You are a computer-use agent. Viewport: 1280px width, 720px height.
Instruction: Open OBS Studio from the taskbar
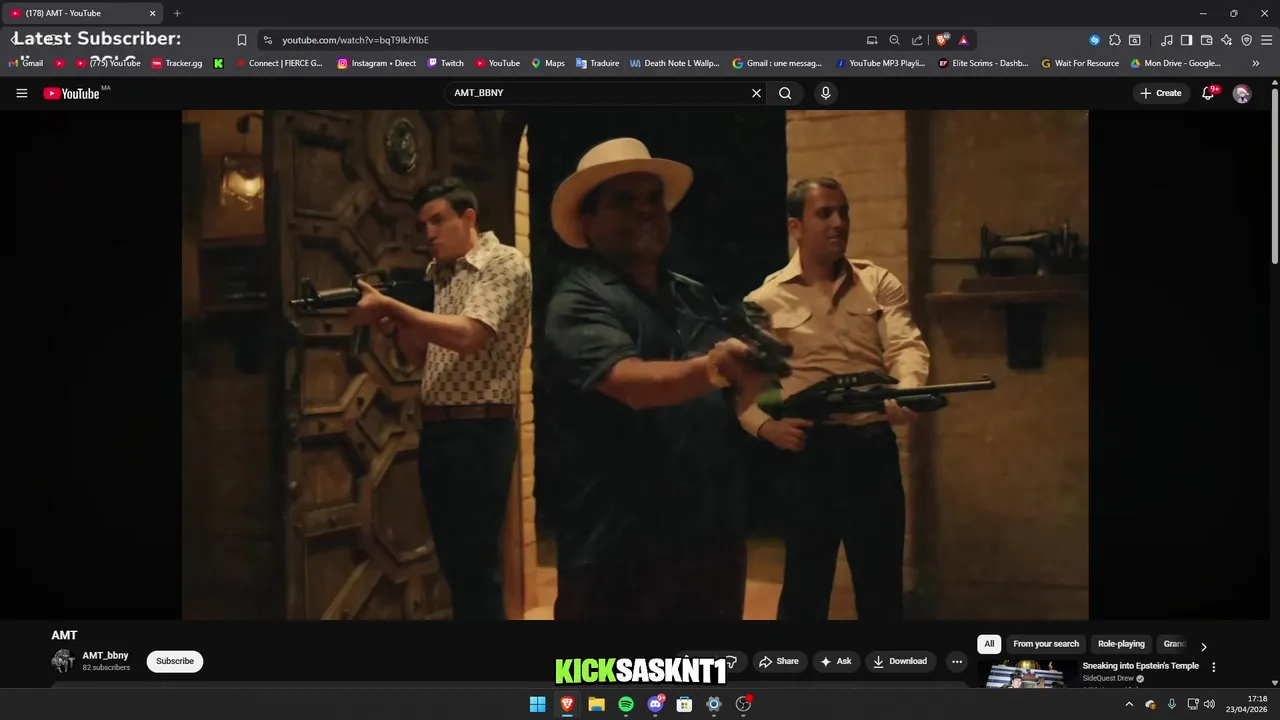[x=743, y=704]
